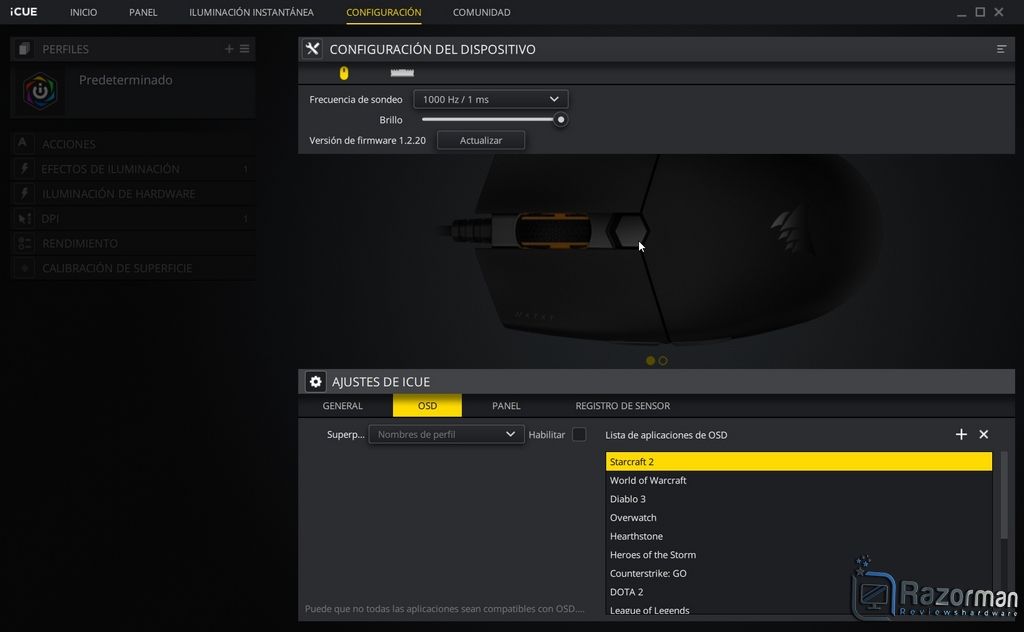Open the ACCIONES section
This screenshot has width=1024, height=632.
[x=133, y=144]
